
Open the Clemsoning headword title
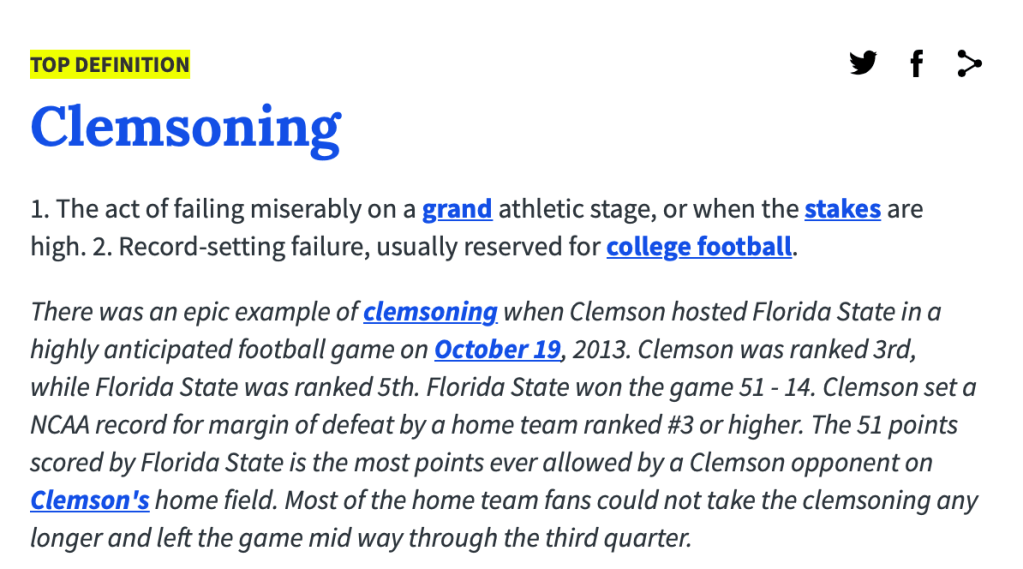point(186,128)
